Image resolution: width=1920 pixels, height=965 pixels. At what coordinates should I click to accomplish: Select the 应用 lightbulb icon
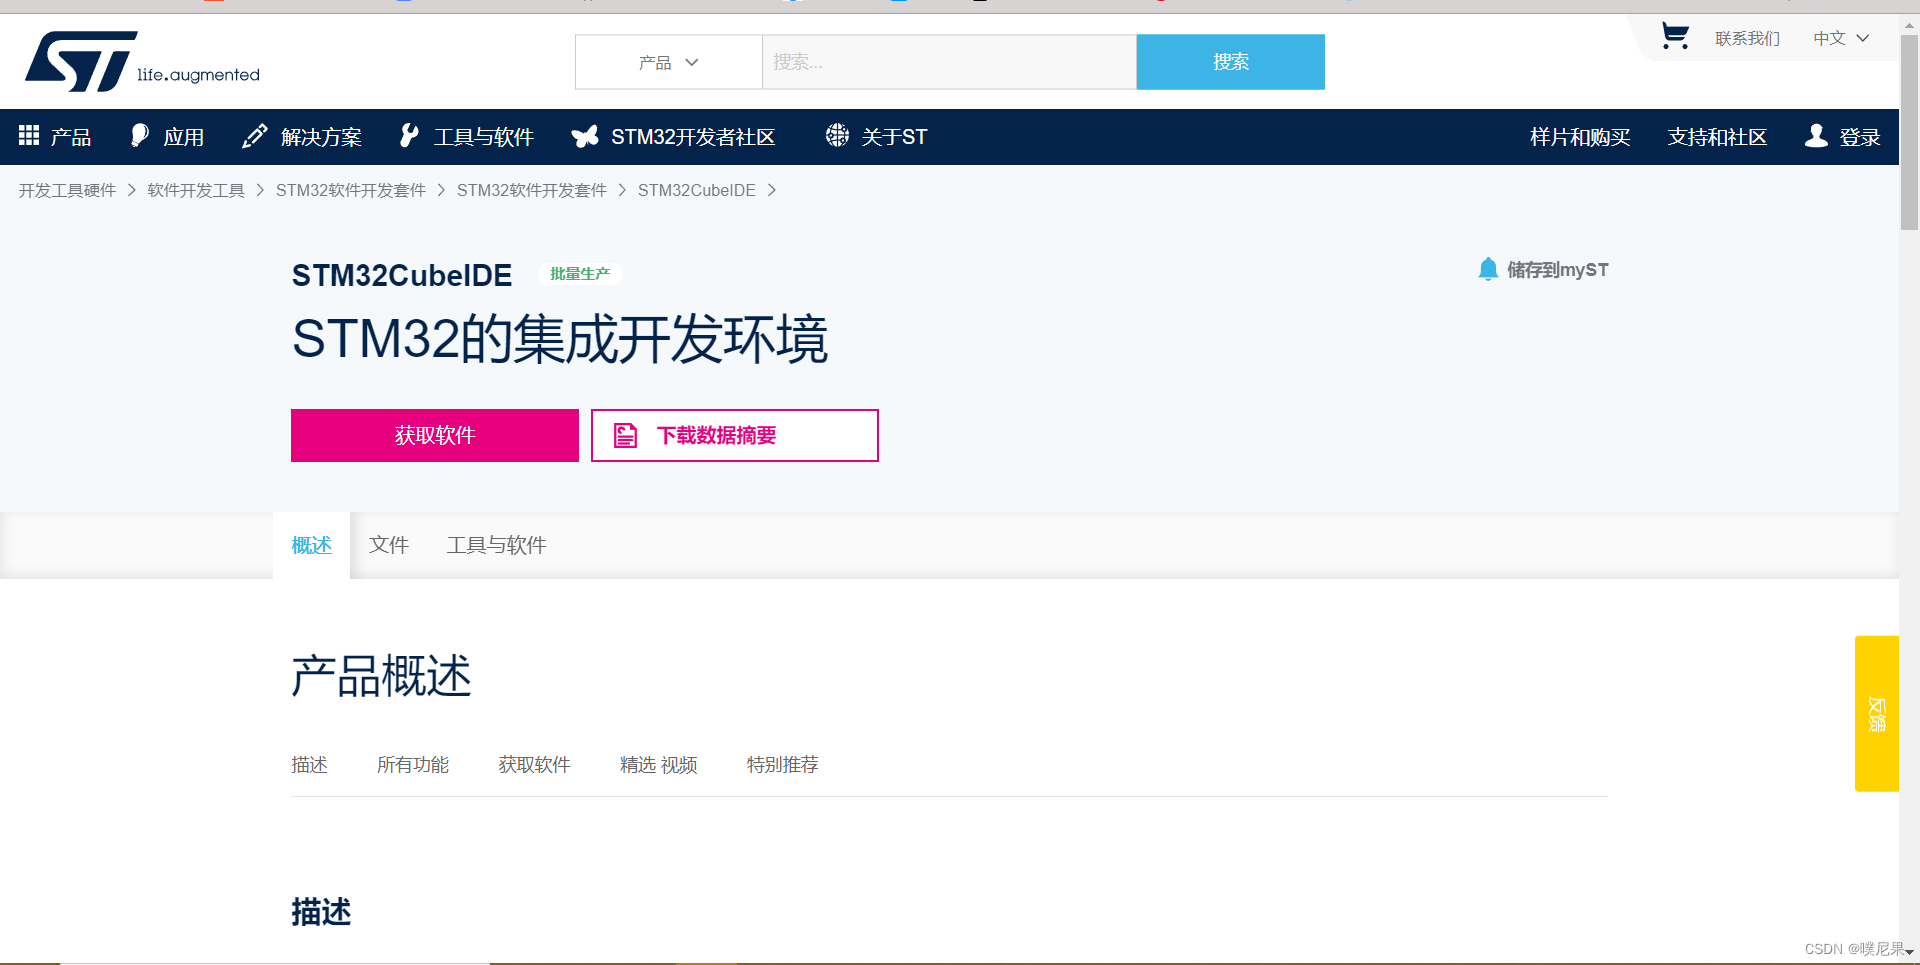click(x=139, y=134)
